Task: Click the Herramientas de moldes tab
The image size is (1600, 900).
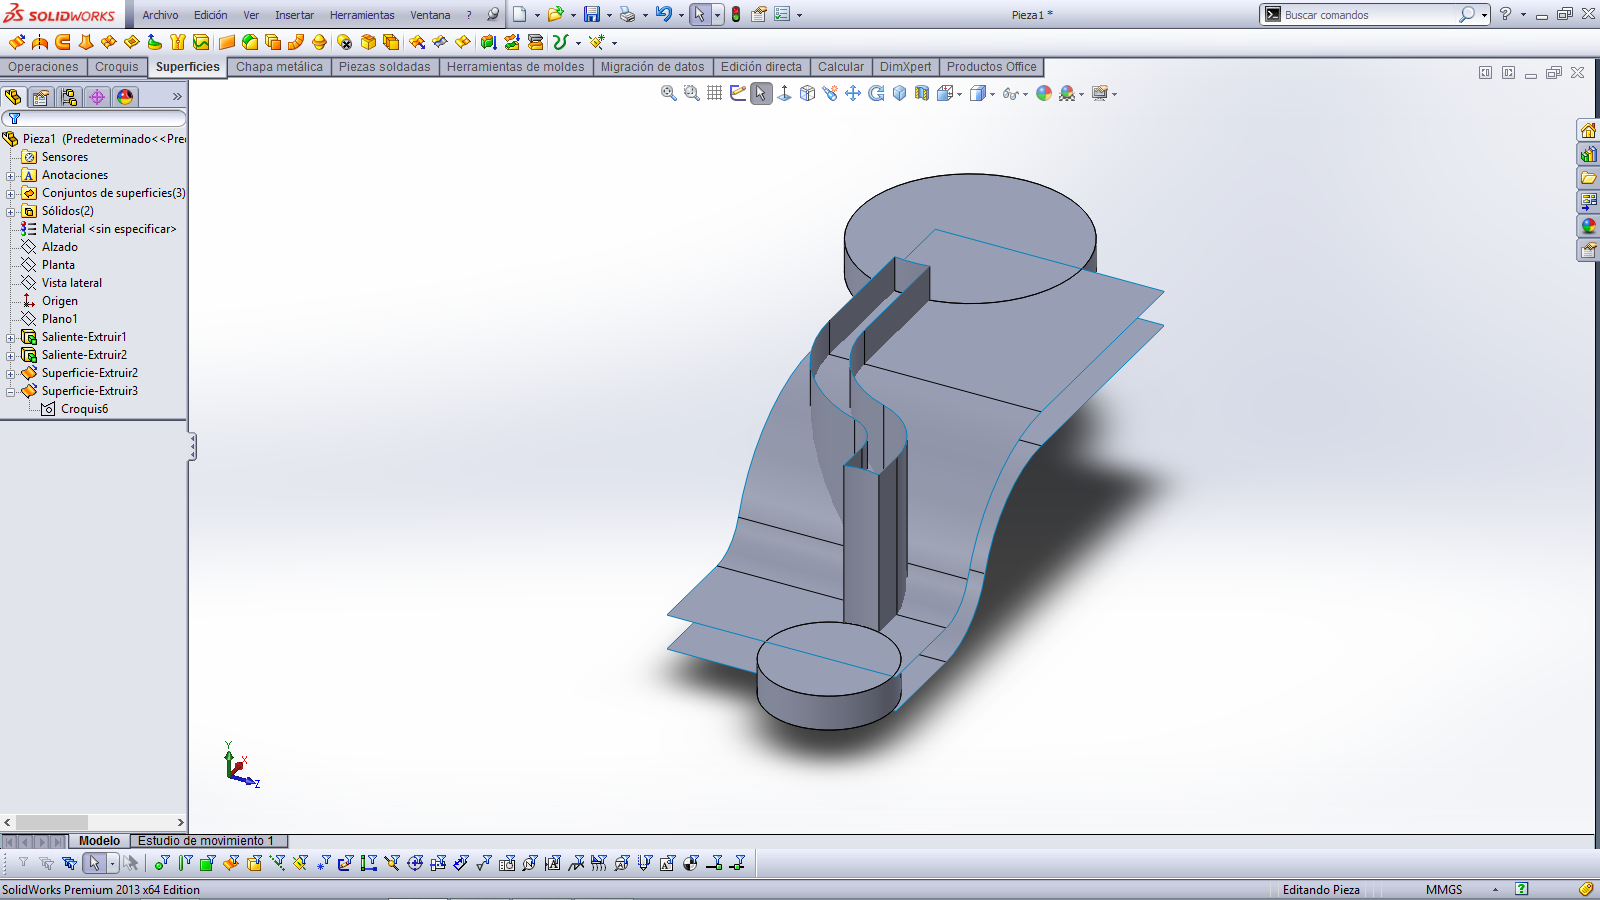Action: [515, 67]
